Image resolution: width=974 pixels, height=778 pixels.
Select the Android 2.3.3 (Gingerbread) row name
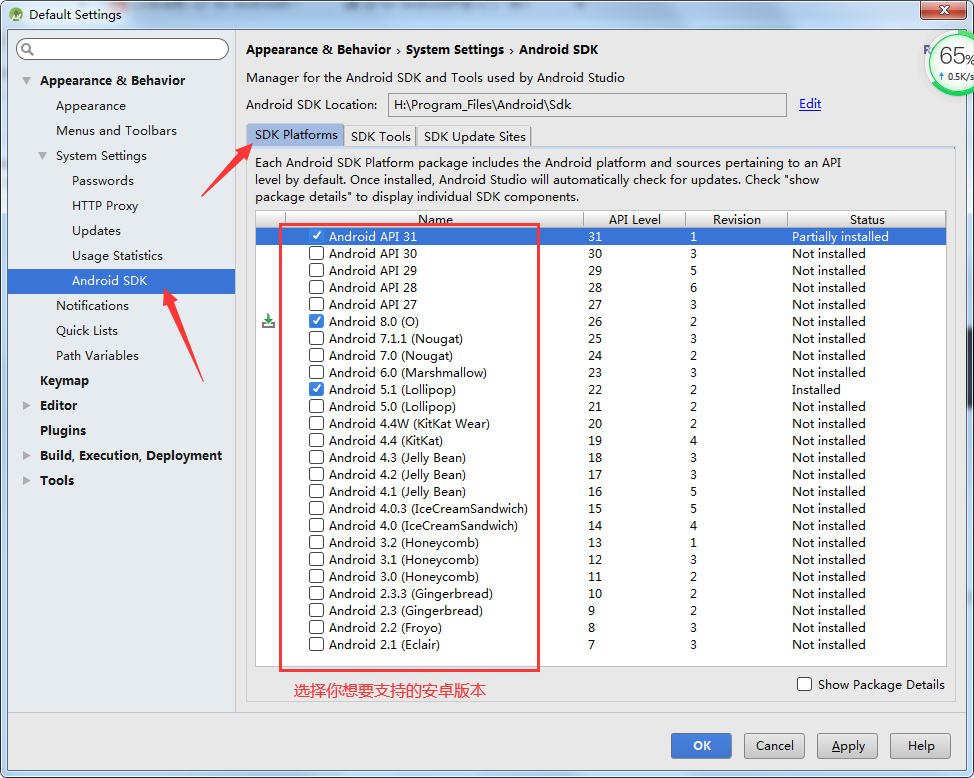tap(411, 593)
